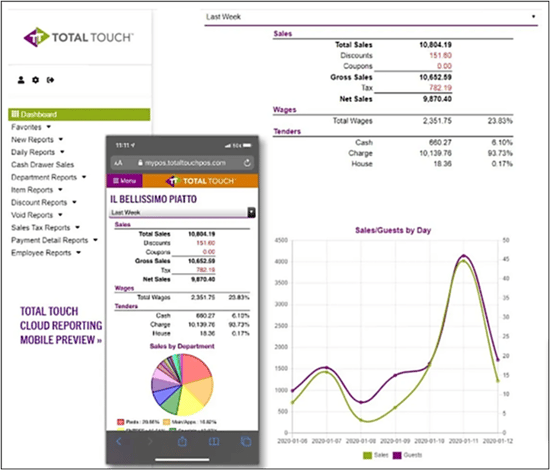Expand the Sales Tax Reports menu
The width and height of the screenshot is (550, 470).
pyautogui.click(x=45, y=228)
